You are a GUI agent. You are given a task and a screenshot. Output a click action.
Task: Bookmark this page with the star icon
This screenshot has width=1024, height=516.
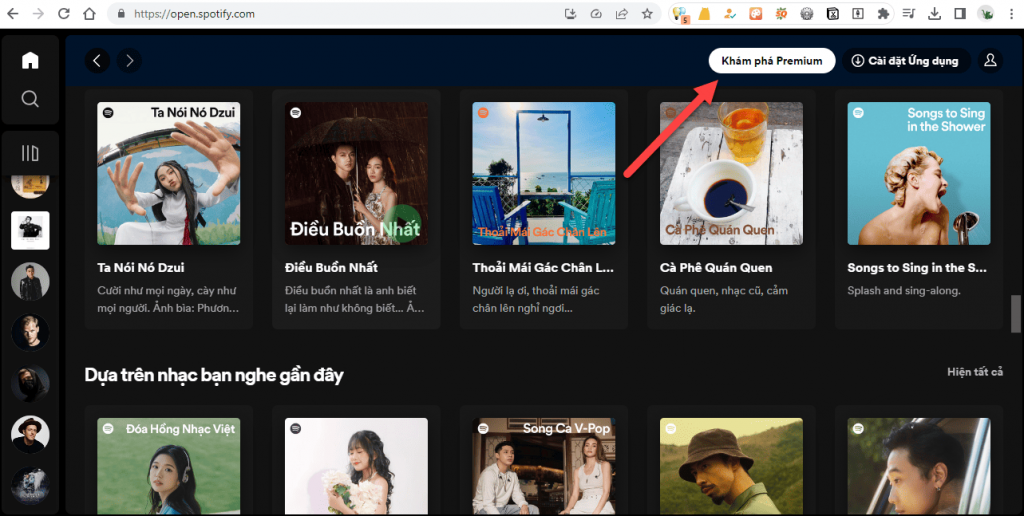647,14
